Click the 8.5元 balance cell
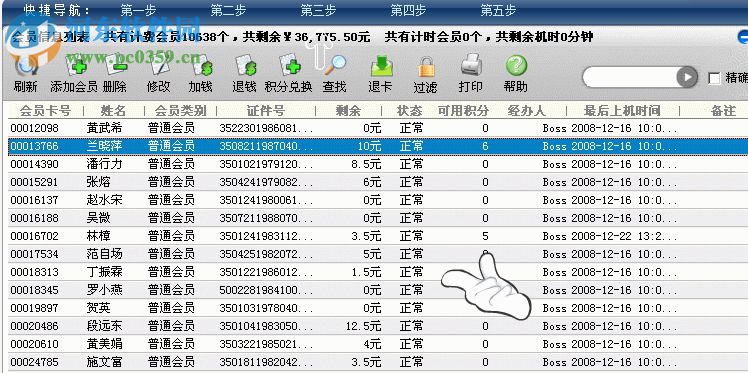The width and height of the screenshot is (748, 373). click(x=366, y=164)
